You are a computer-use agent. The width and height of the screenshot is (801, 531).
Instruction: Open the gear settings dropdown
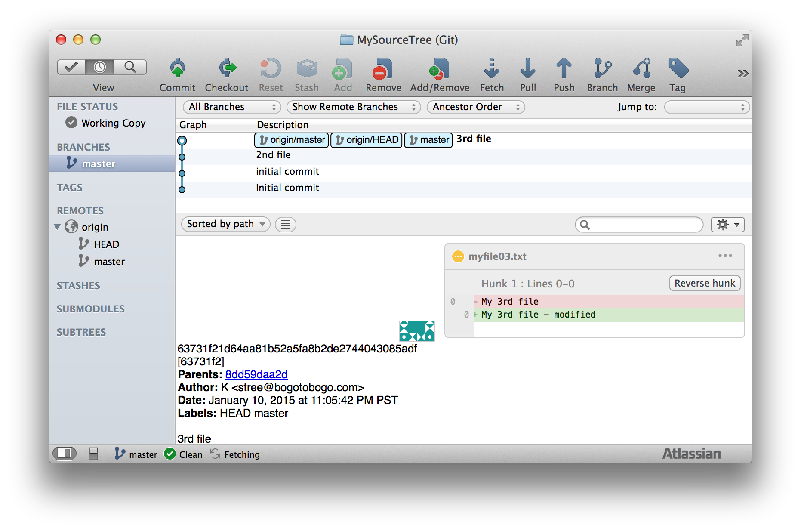[x=728, y=224]
